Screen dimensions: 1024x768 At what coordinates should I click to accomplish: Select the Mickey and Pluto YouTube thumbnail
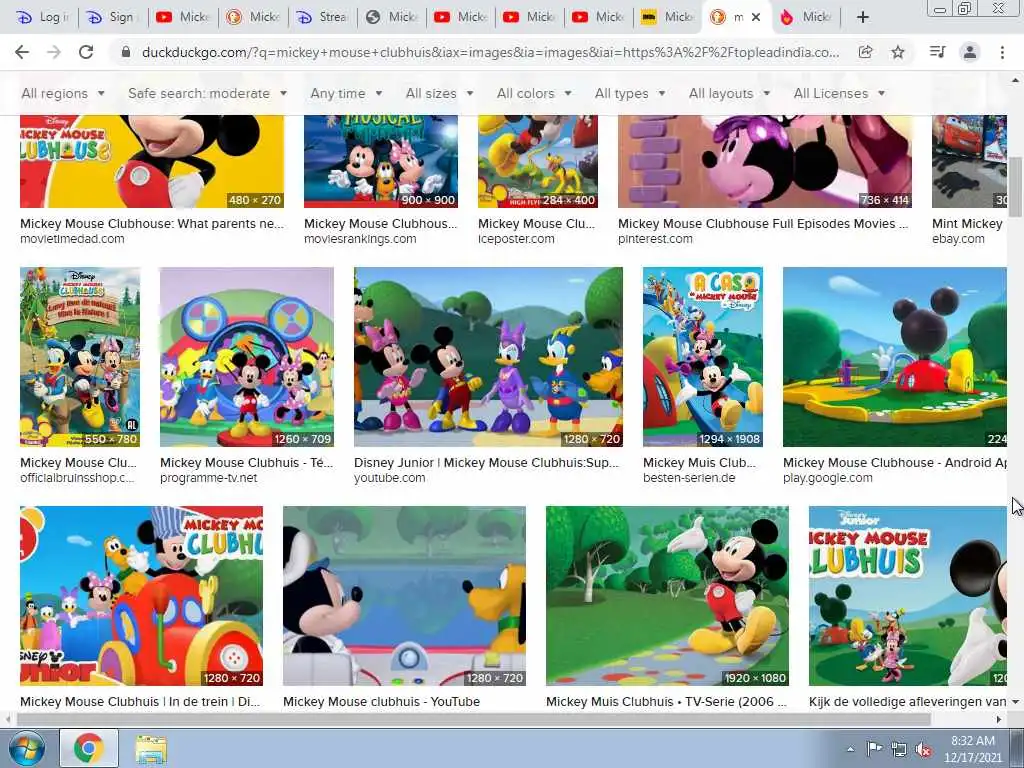404,596
